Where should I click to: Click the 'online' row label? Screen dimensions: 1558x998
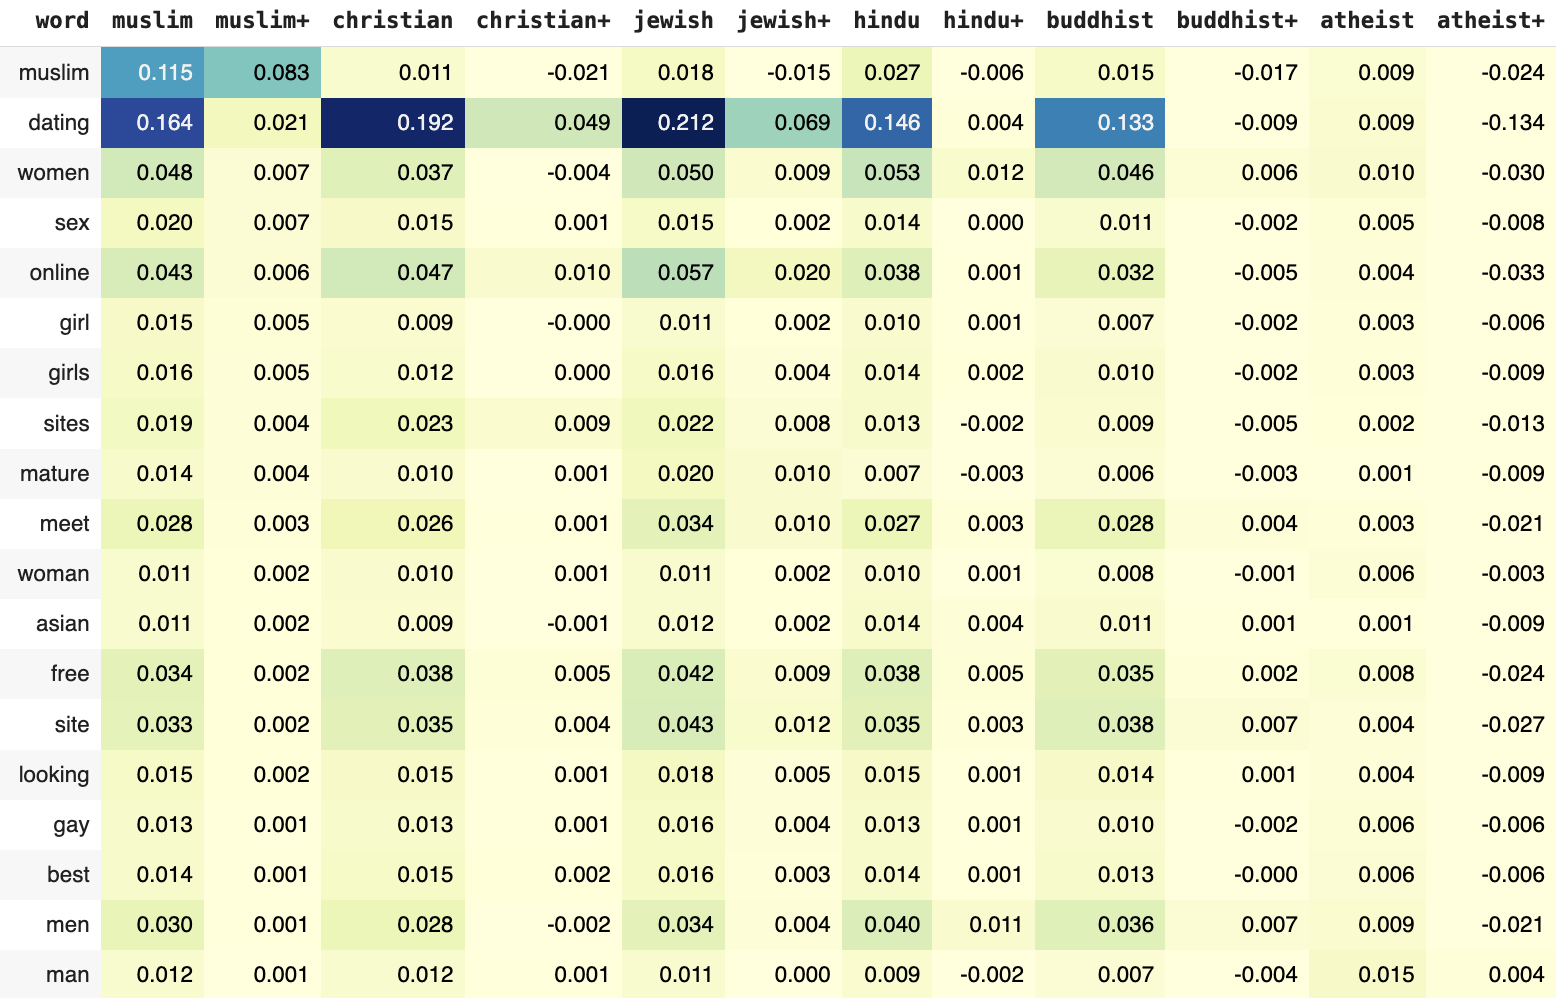point(59,273)
